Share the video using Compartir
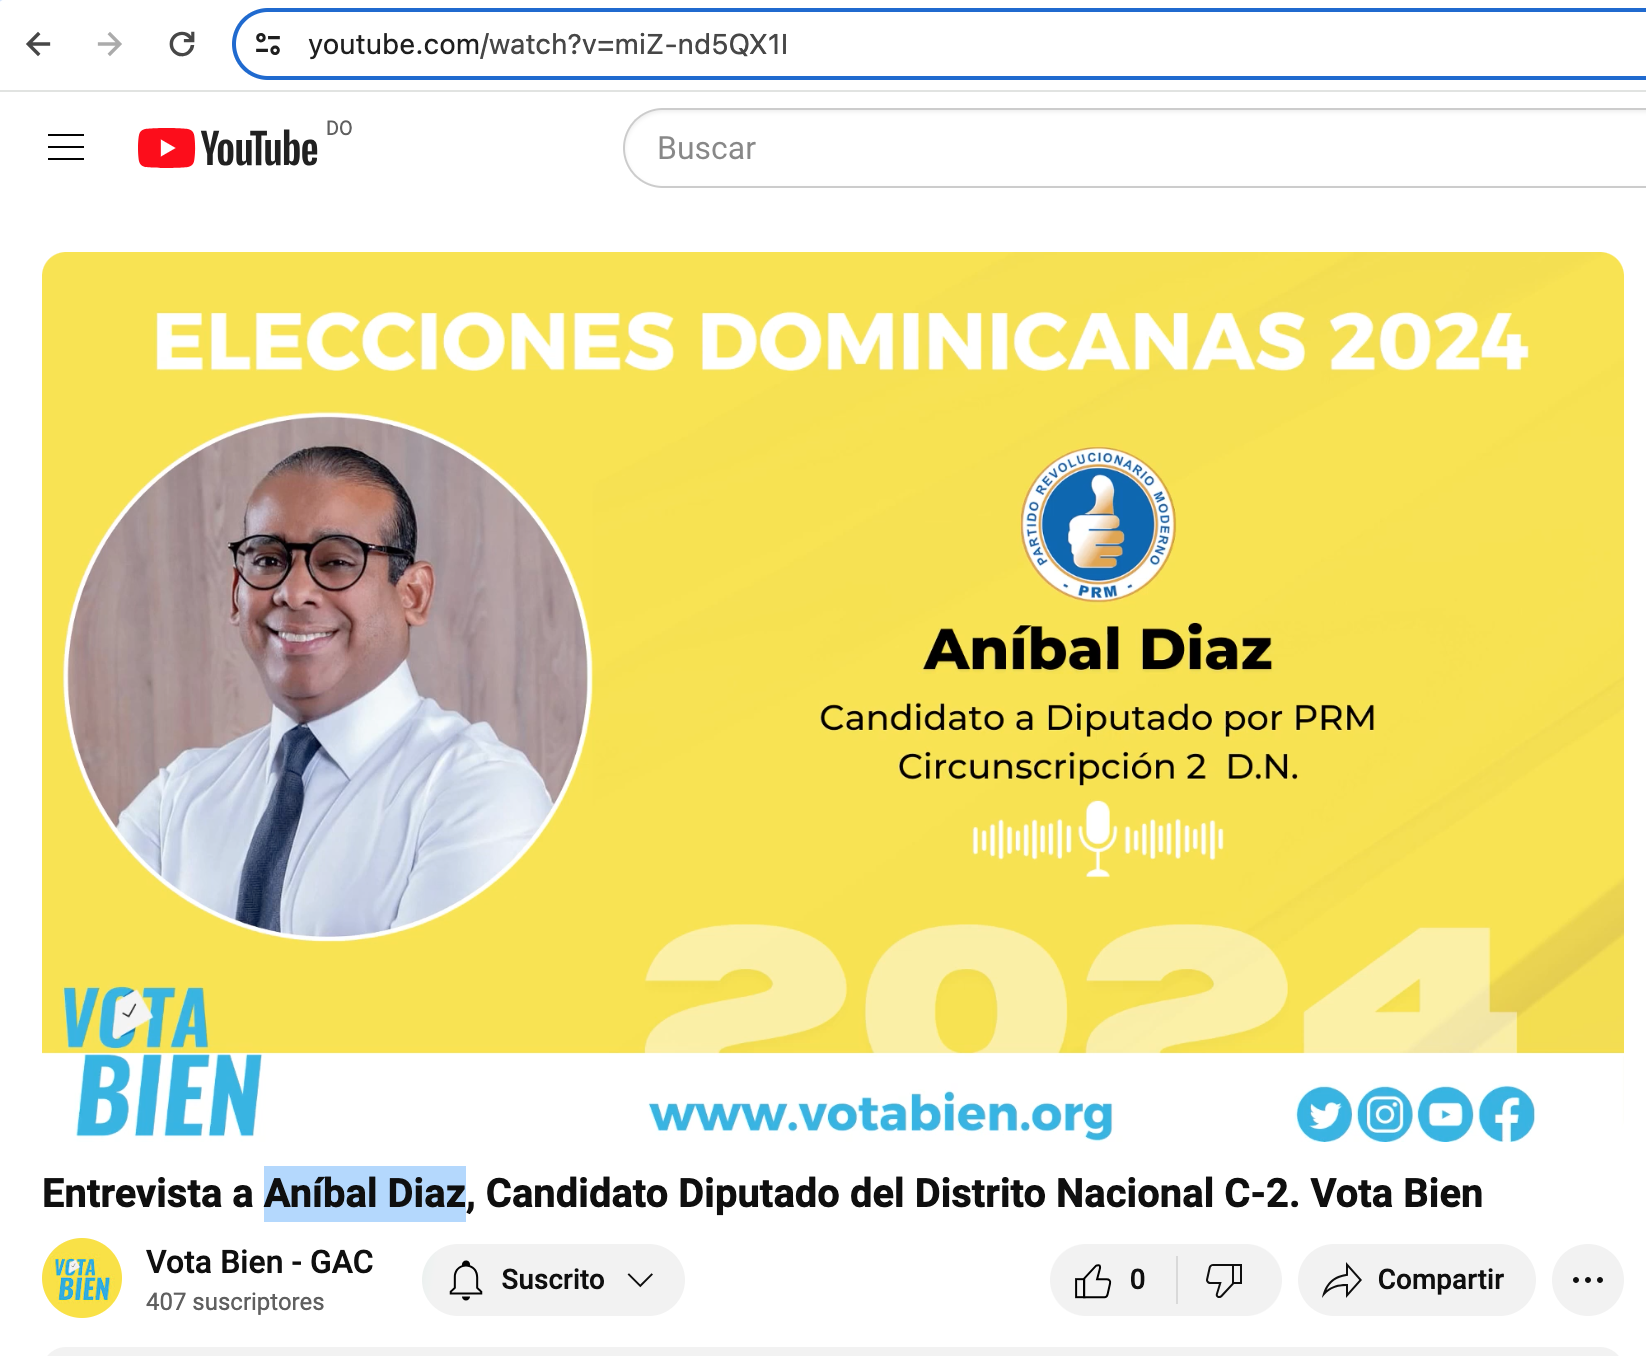 pos(1415,1280)
